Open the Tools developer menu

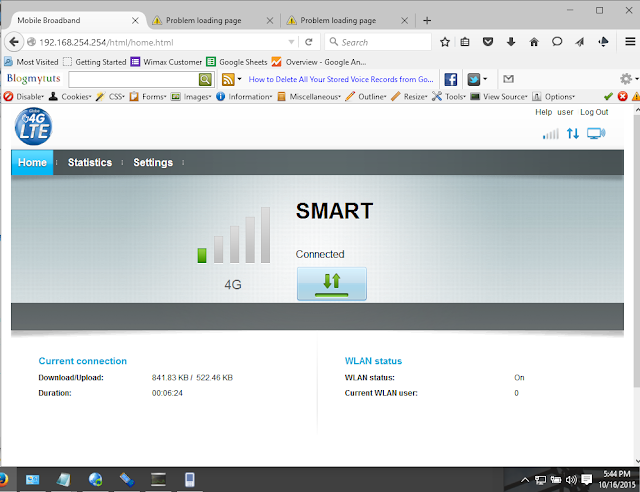tap(449, 97)
